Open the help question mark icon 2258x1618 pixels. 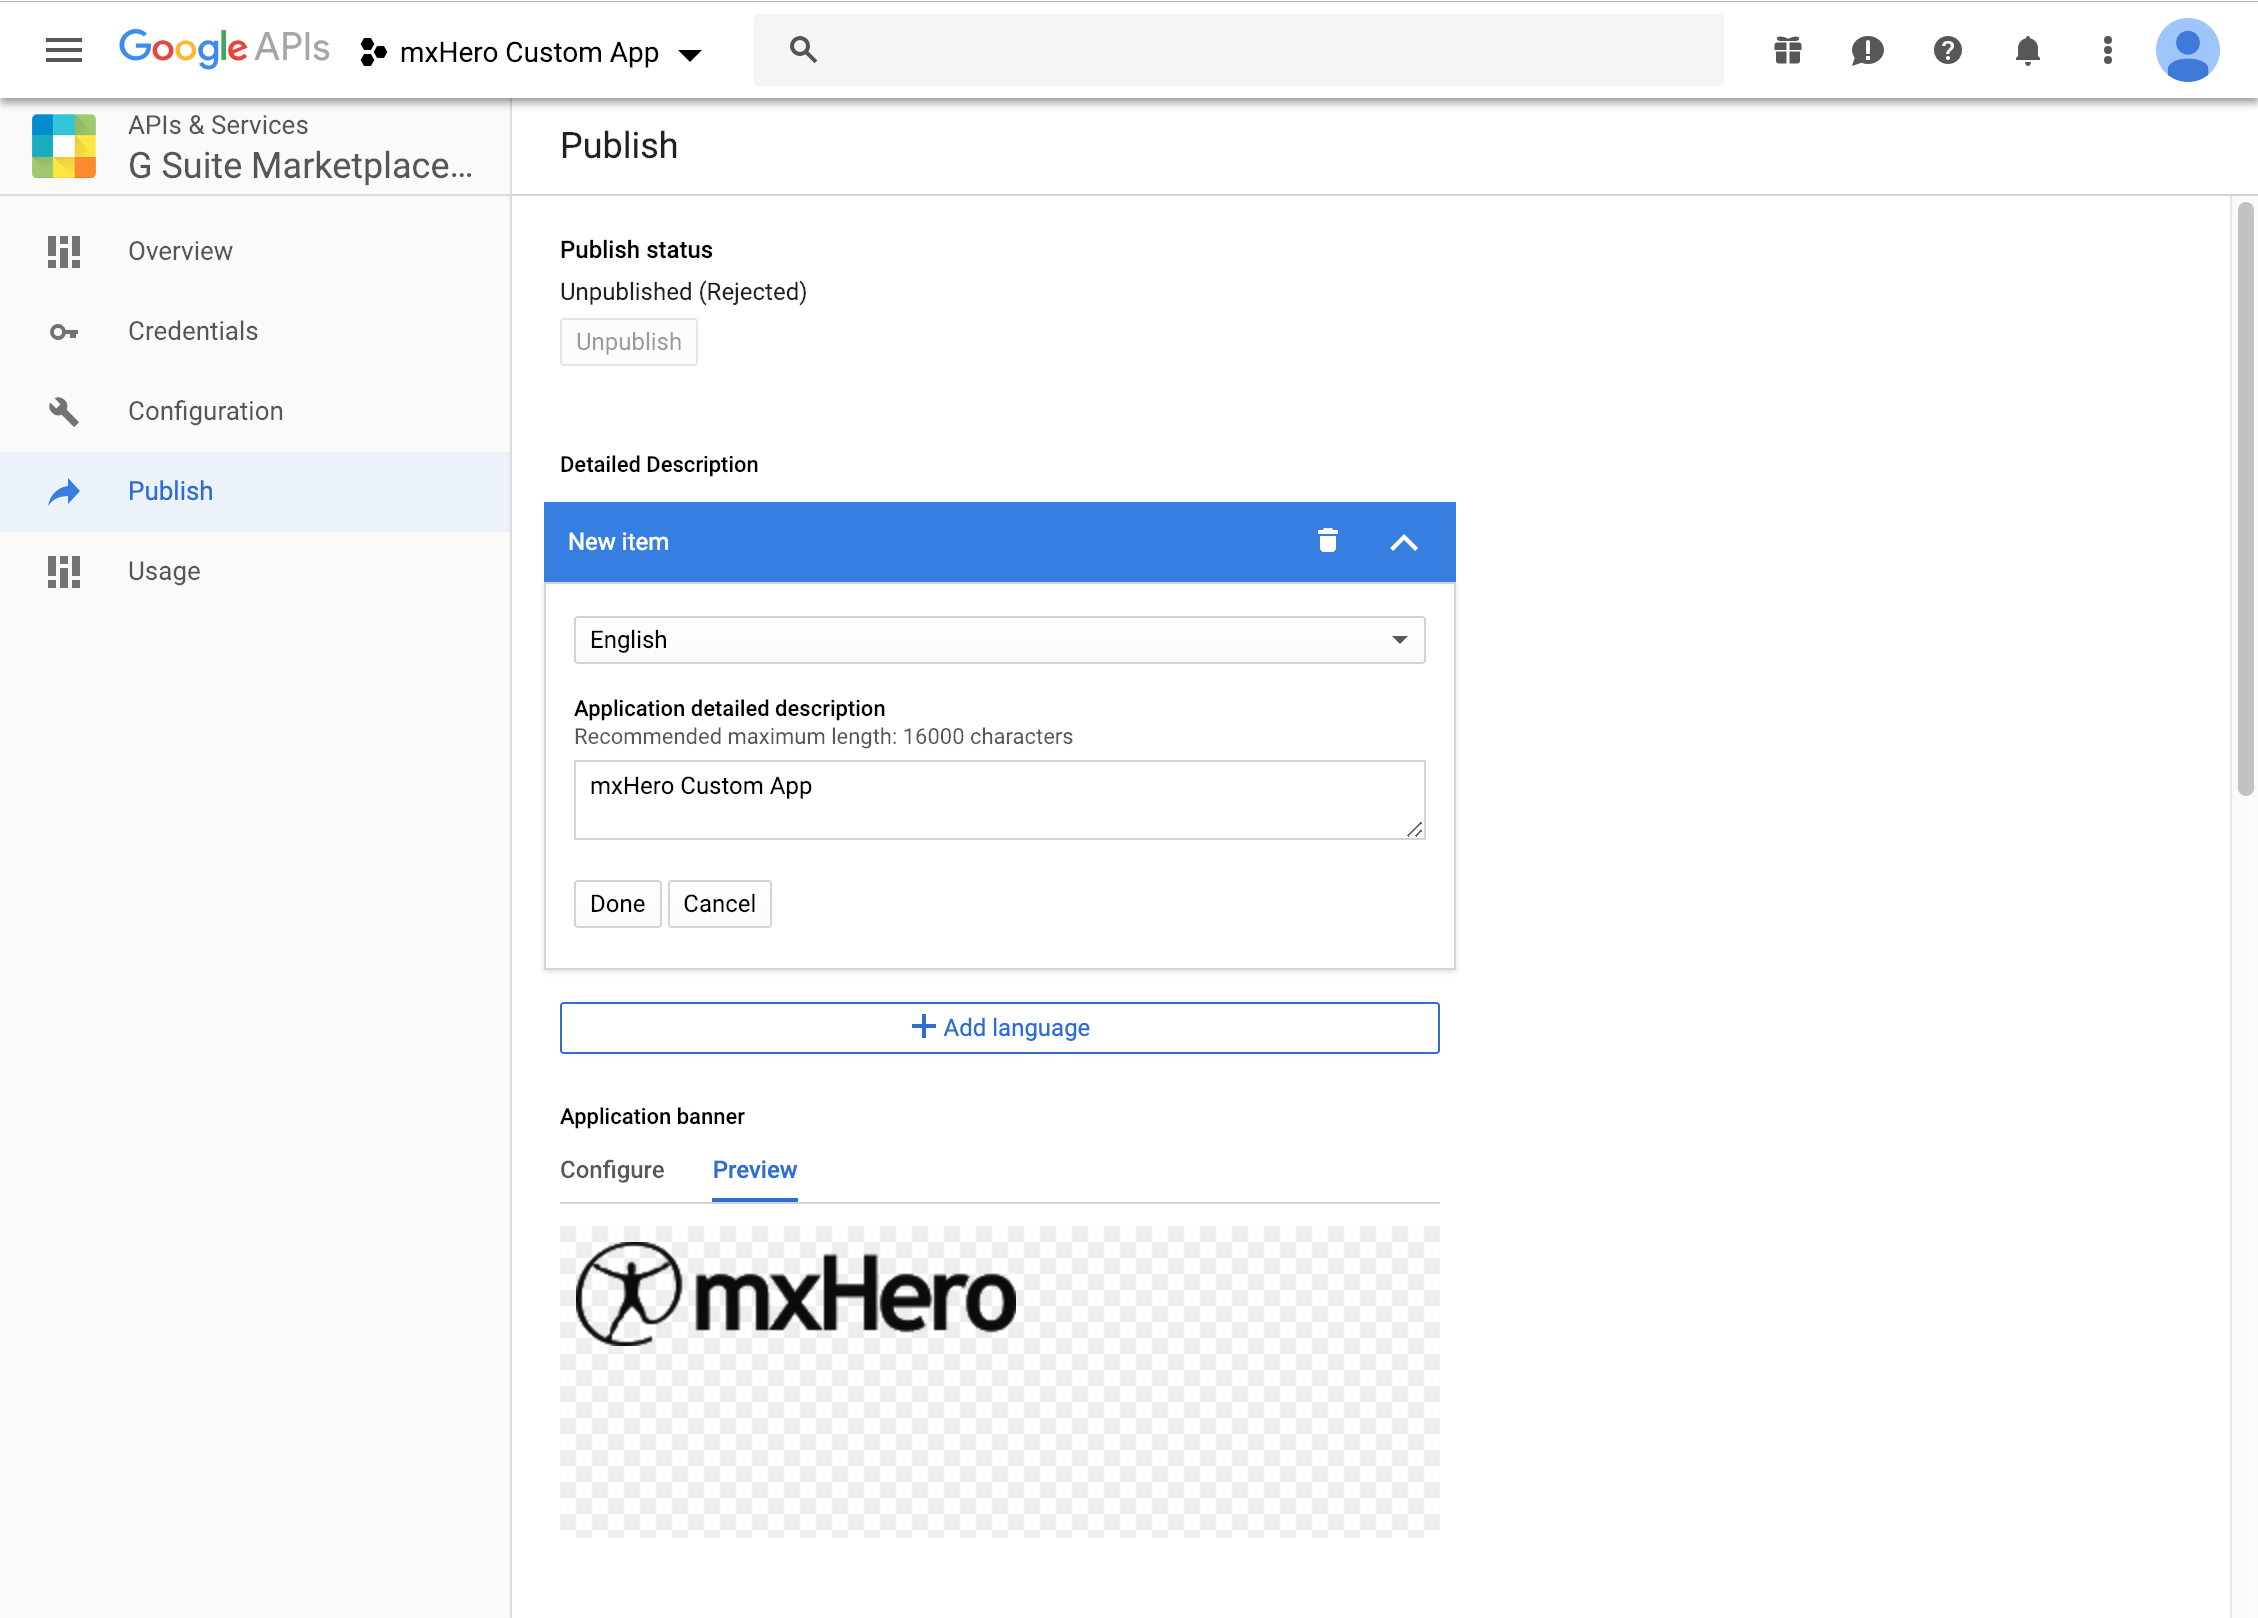click(1948, 50)
